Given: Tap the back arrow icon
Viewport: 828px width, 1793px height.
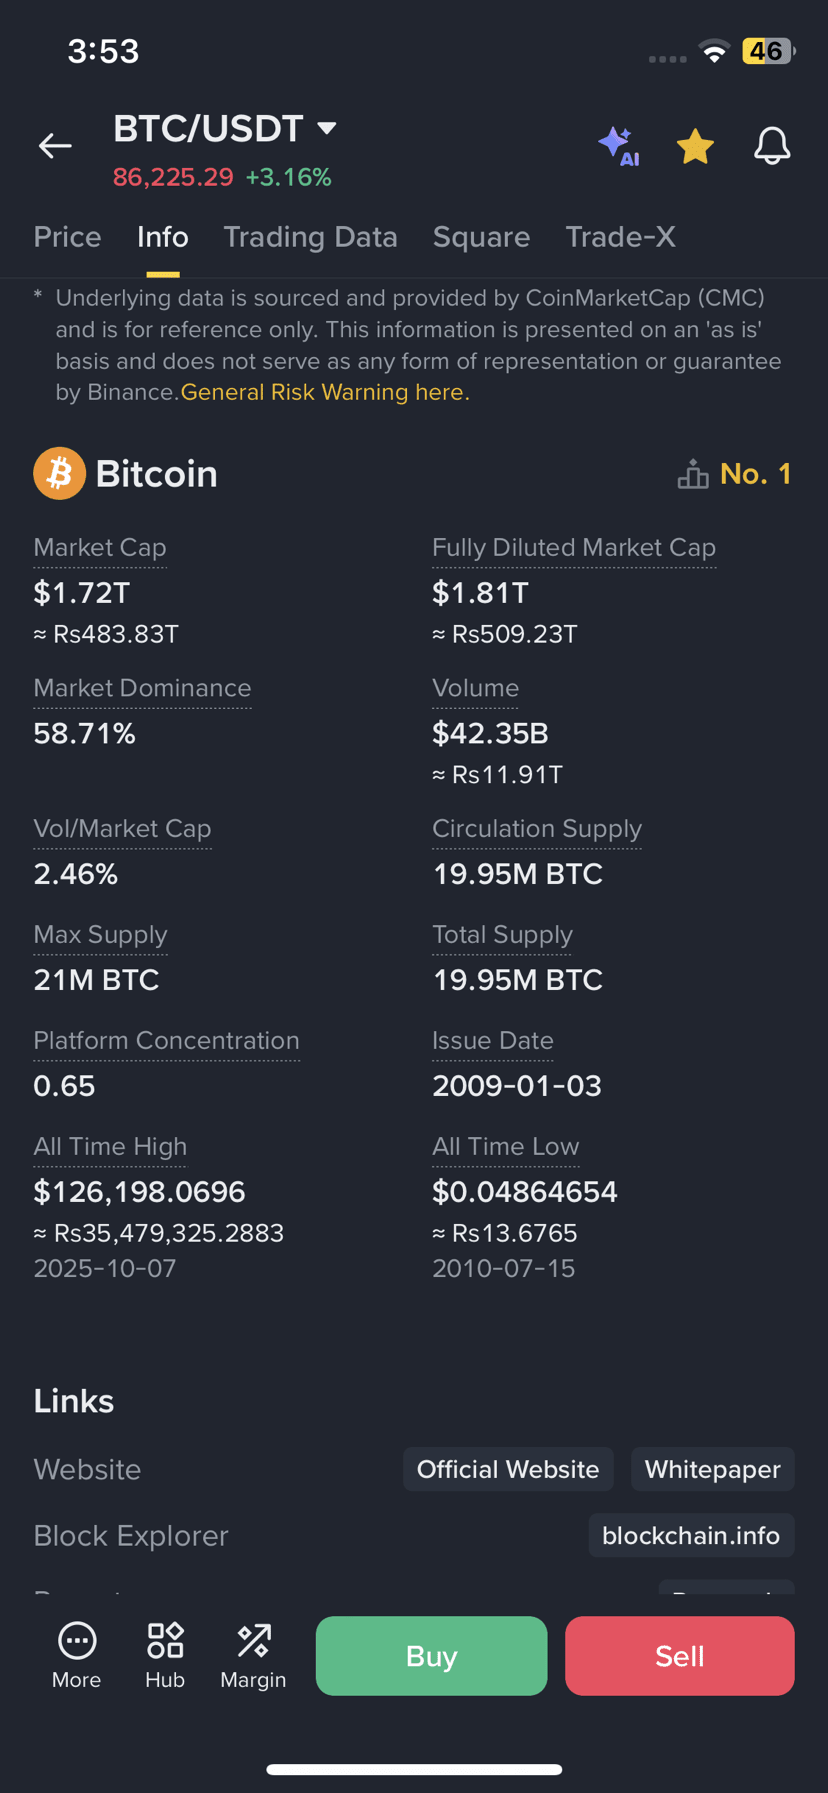Looking at the screenshot, I should coord(55,146).
